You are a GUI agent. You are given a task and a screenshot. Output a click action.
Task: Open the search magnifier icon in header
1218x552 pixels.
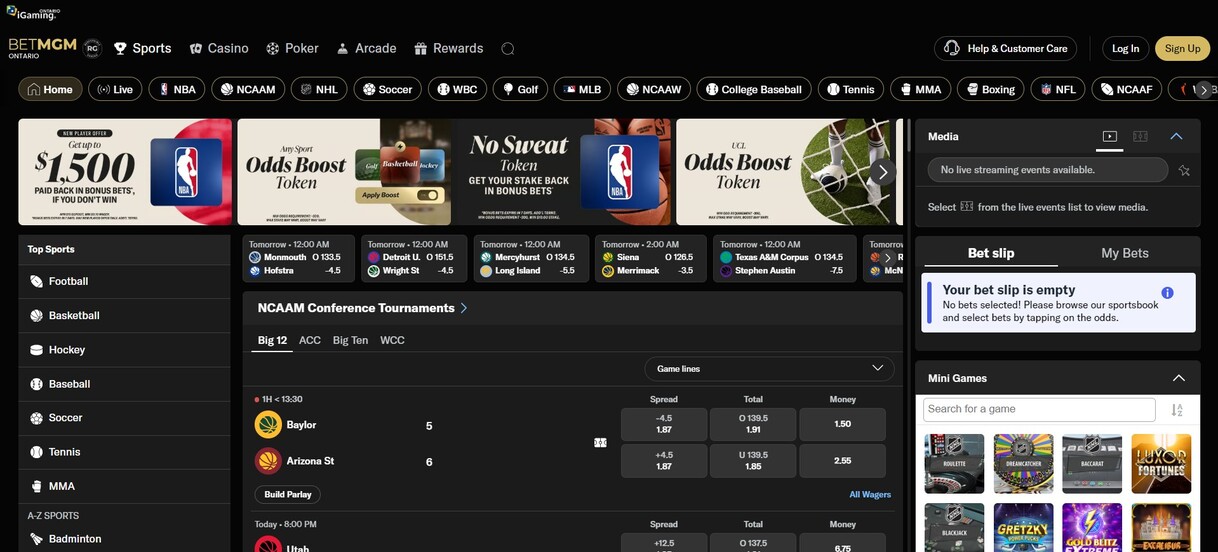pyautogui.click(x=507, y=48)
